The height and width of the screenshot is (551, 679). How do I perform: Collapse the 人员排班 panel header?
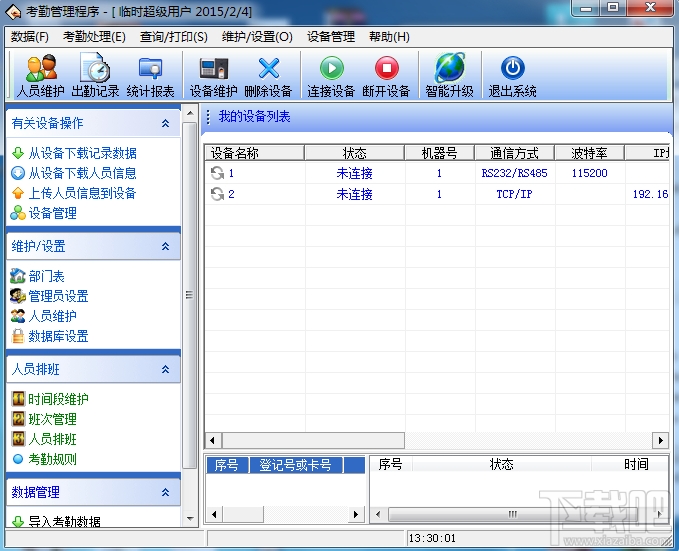point(165,369)
